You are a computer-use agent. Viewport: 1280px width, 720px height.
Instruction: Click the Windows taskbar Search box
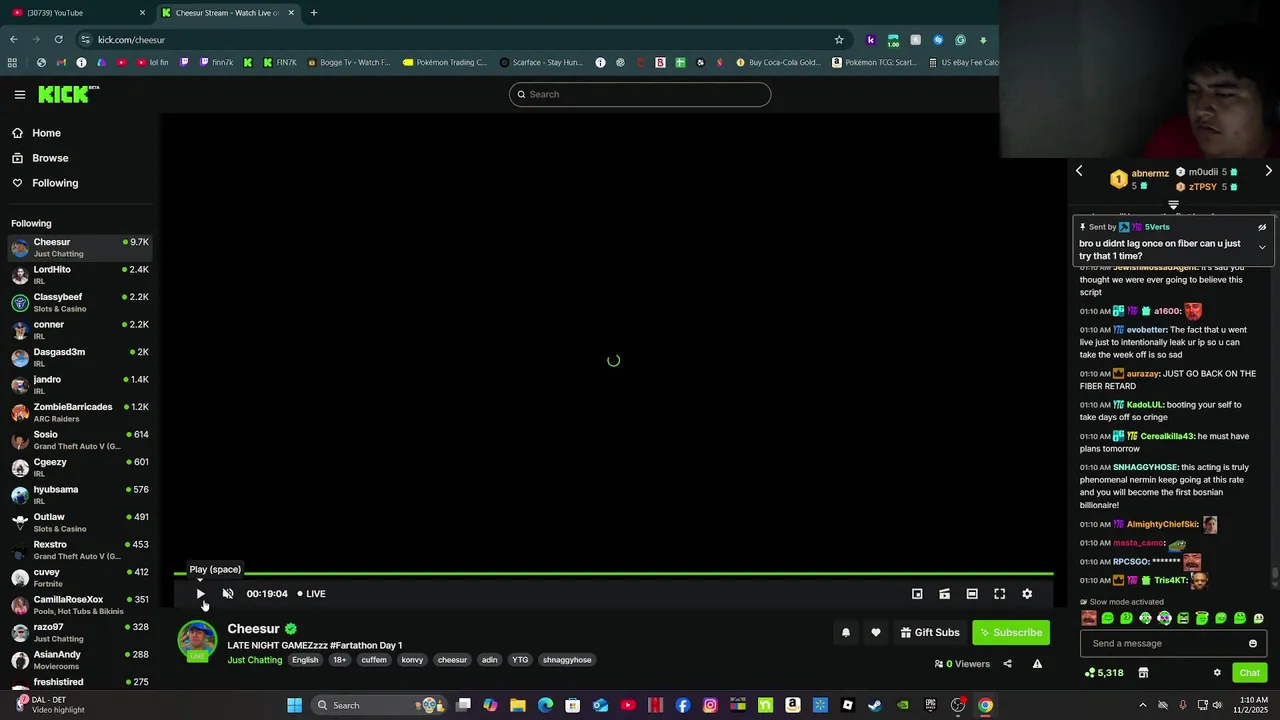coord(378,705)
